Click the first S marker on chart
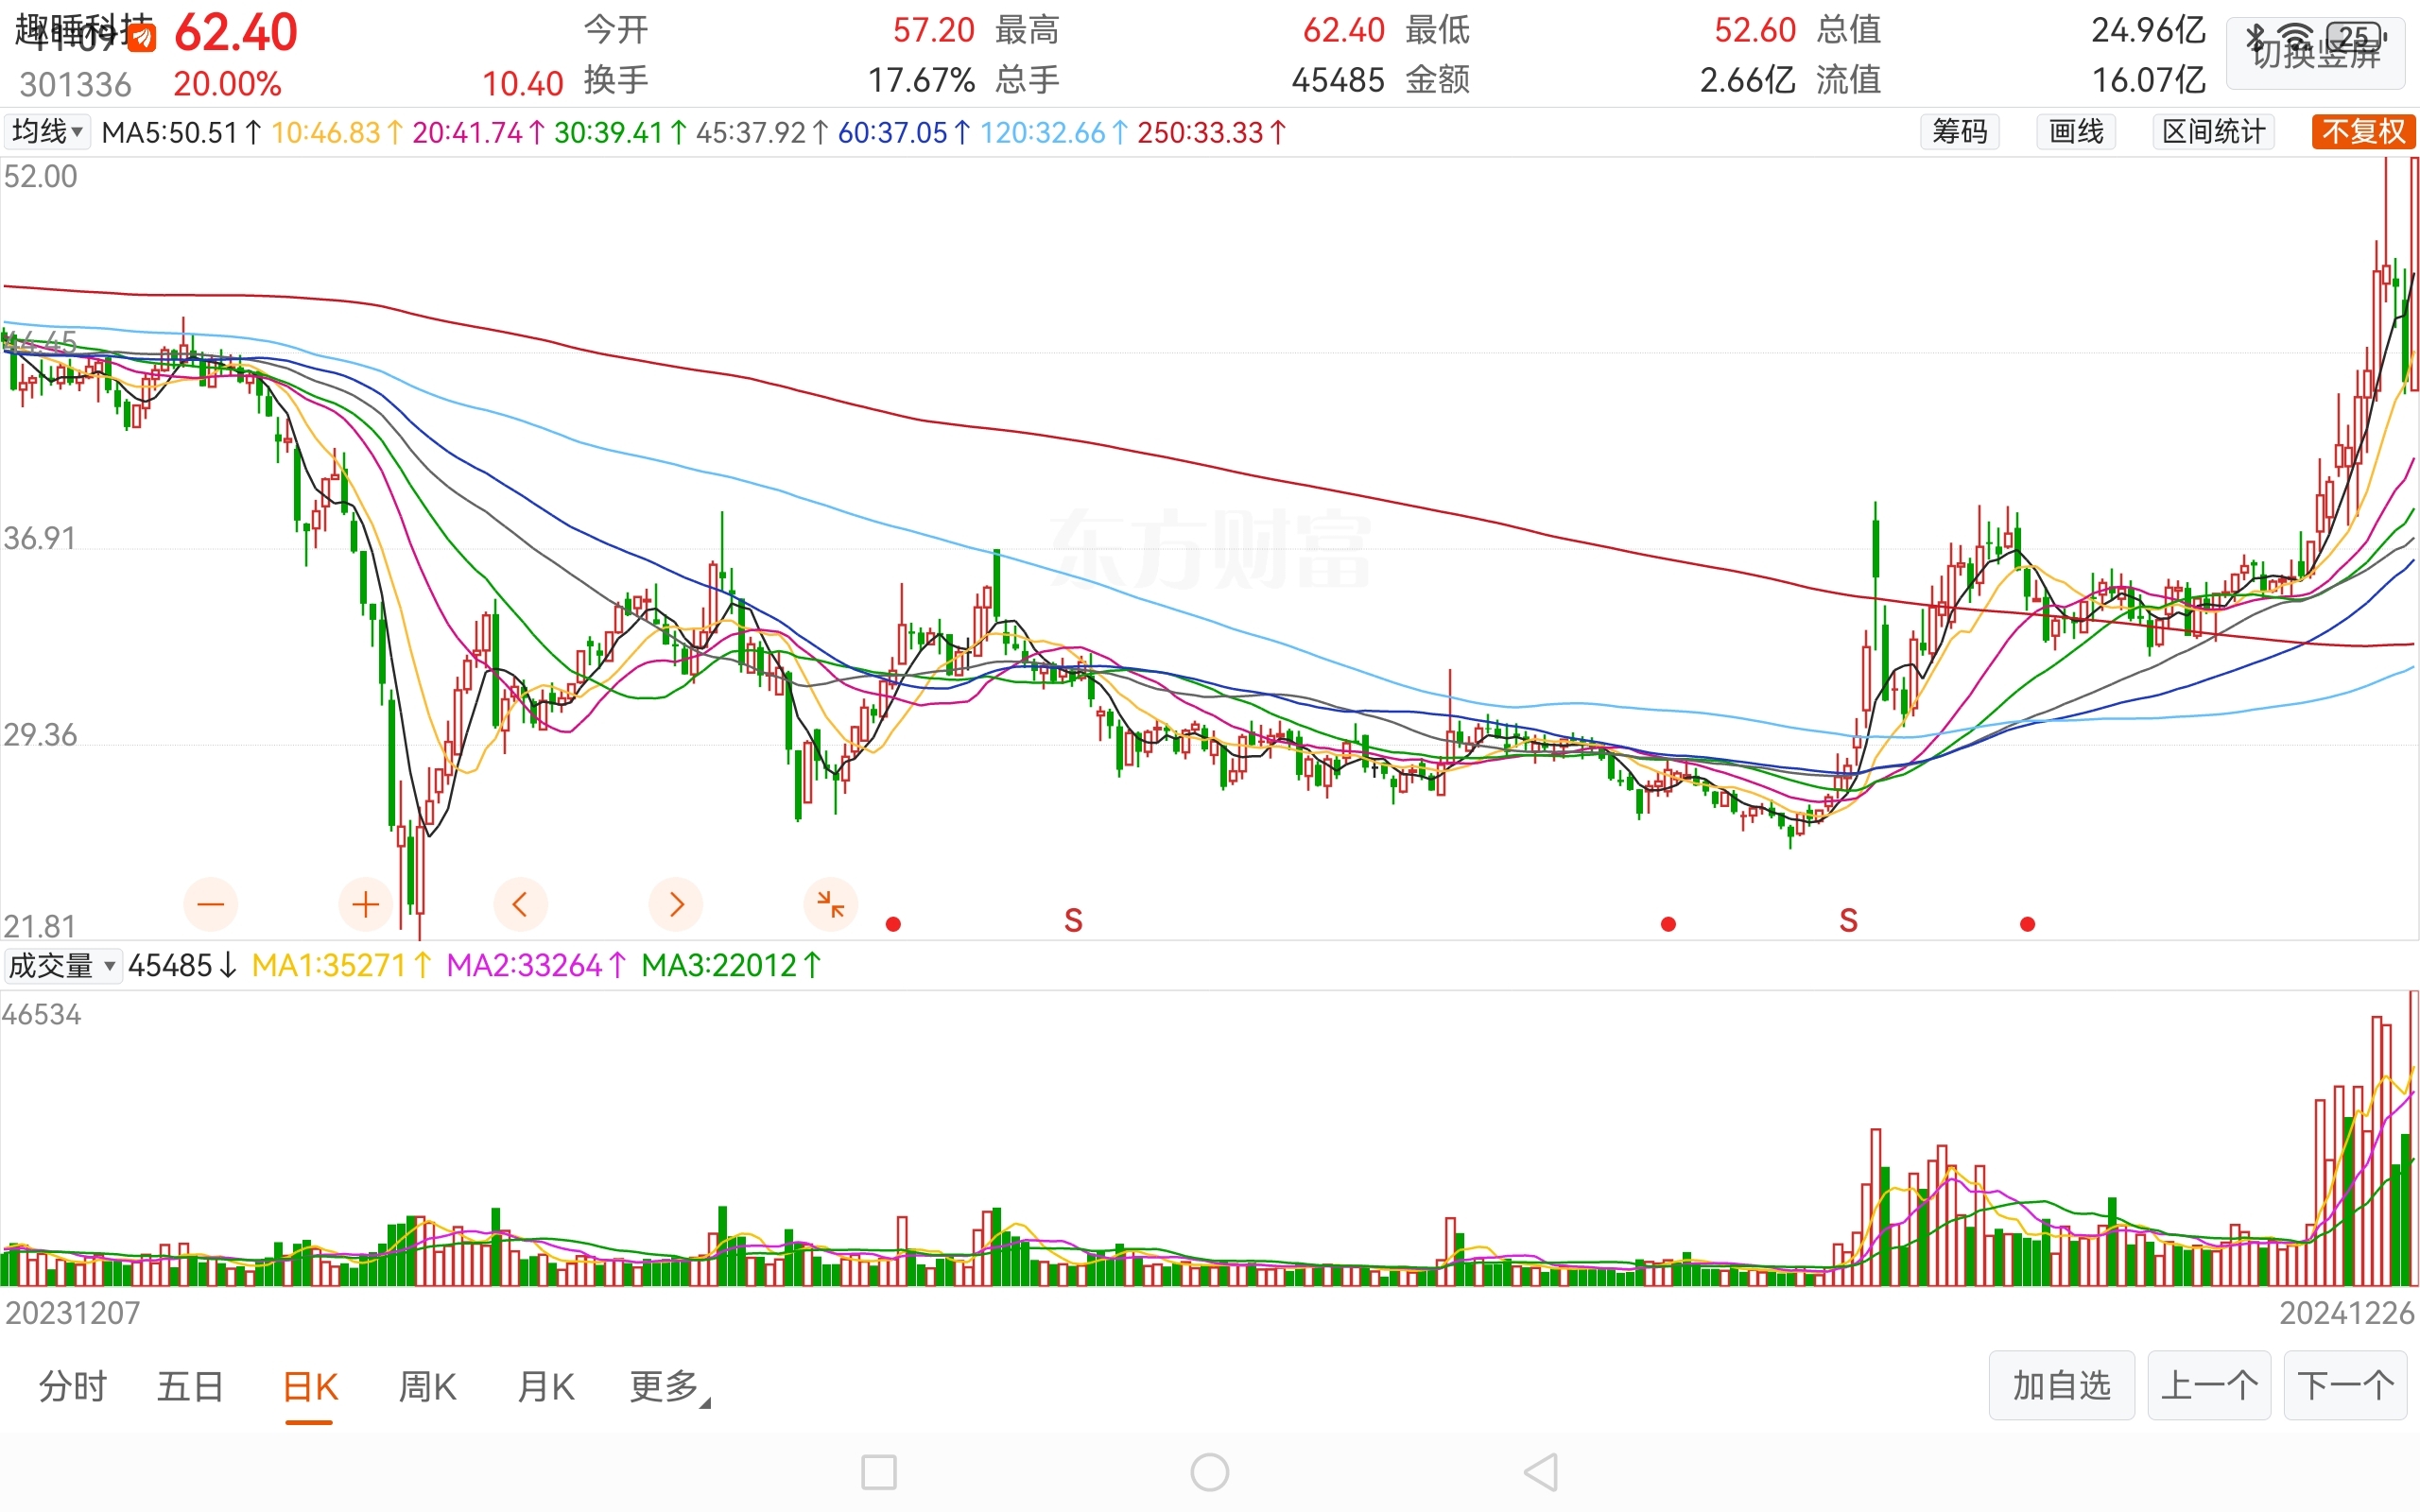 [1073, 920]
